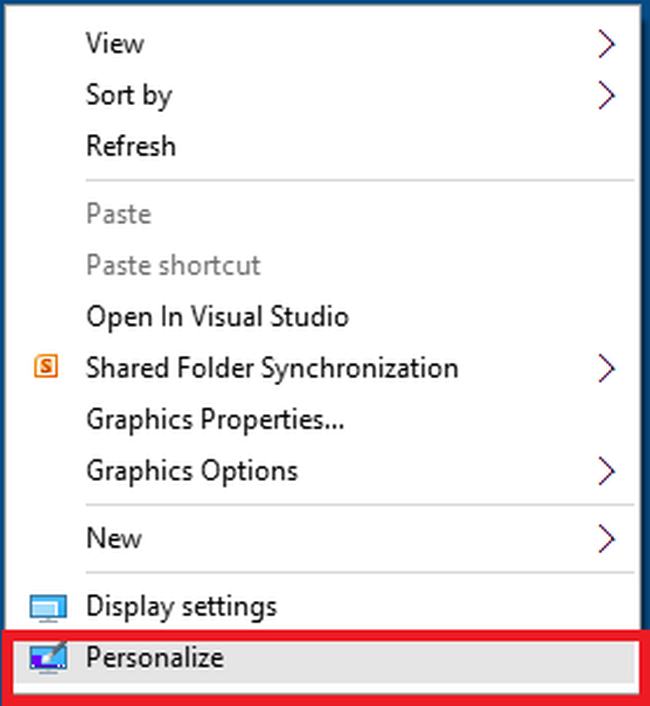
Task: Open Shared Folder Synchronization menu item
Action: tap(272, 368)
